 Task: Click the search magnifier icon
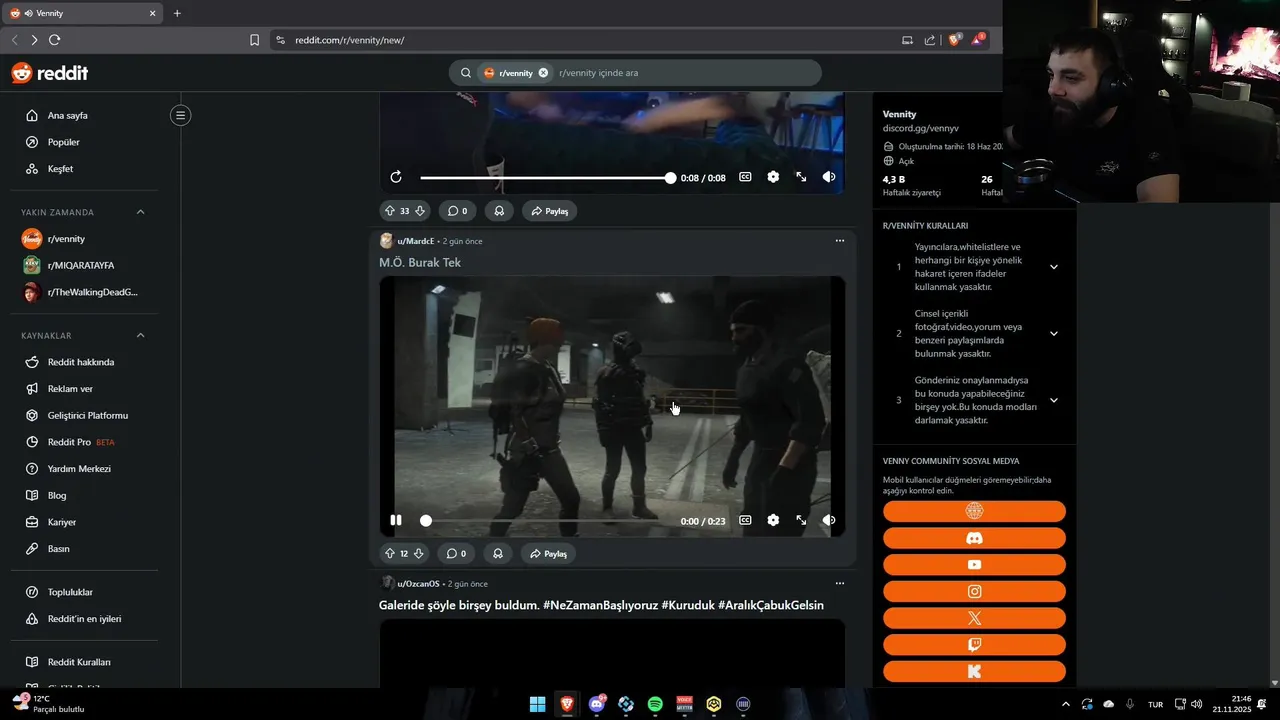tap(466, 73)
